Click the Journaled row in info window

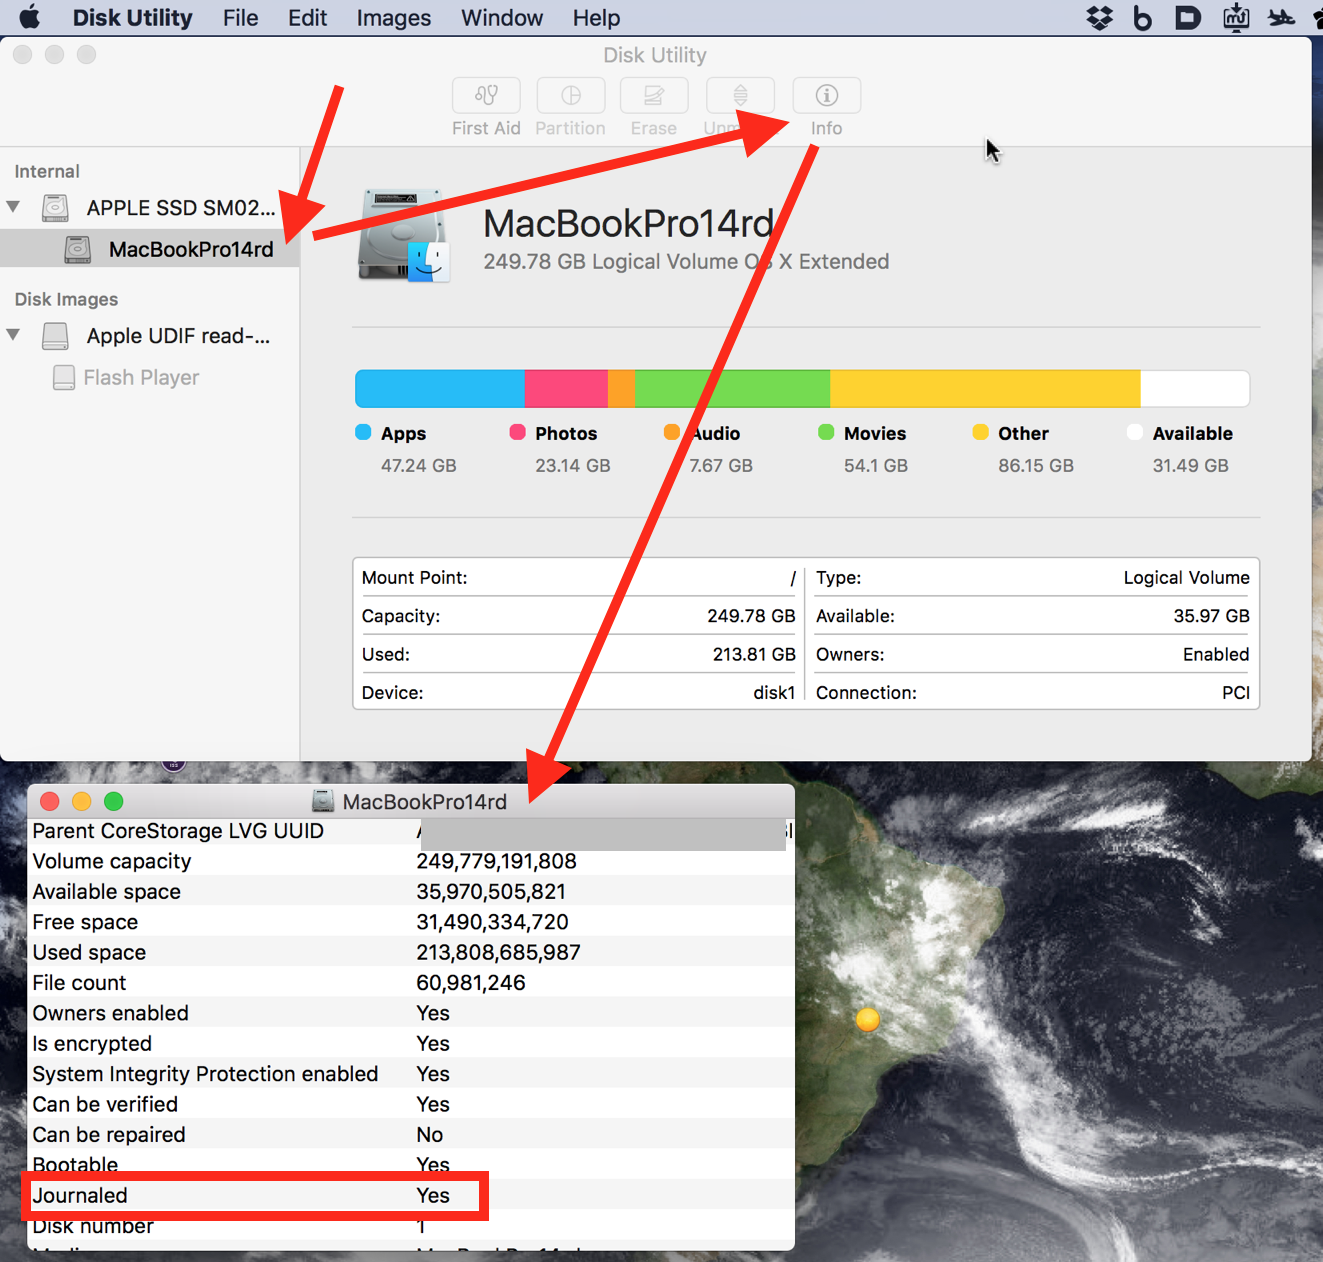411,1195
